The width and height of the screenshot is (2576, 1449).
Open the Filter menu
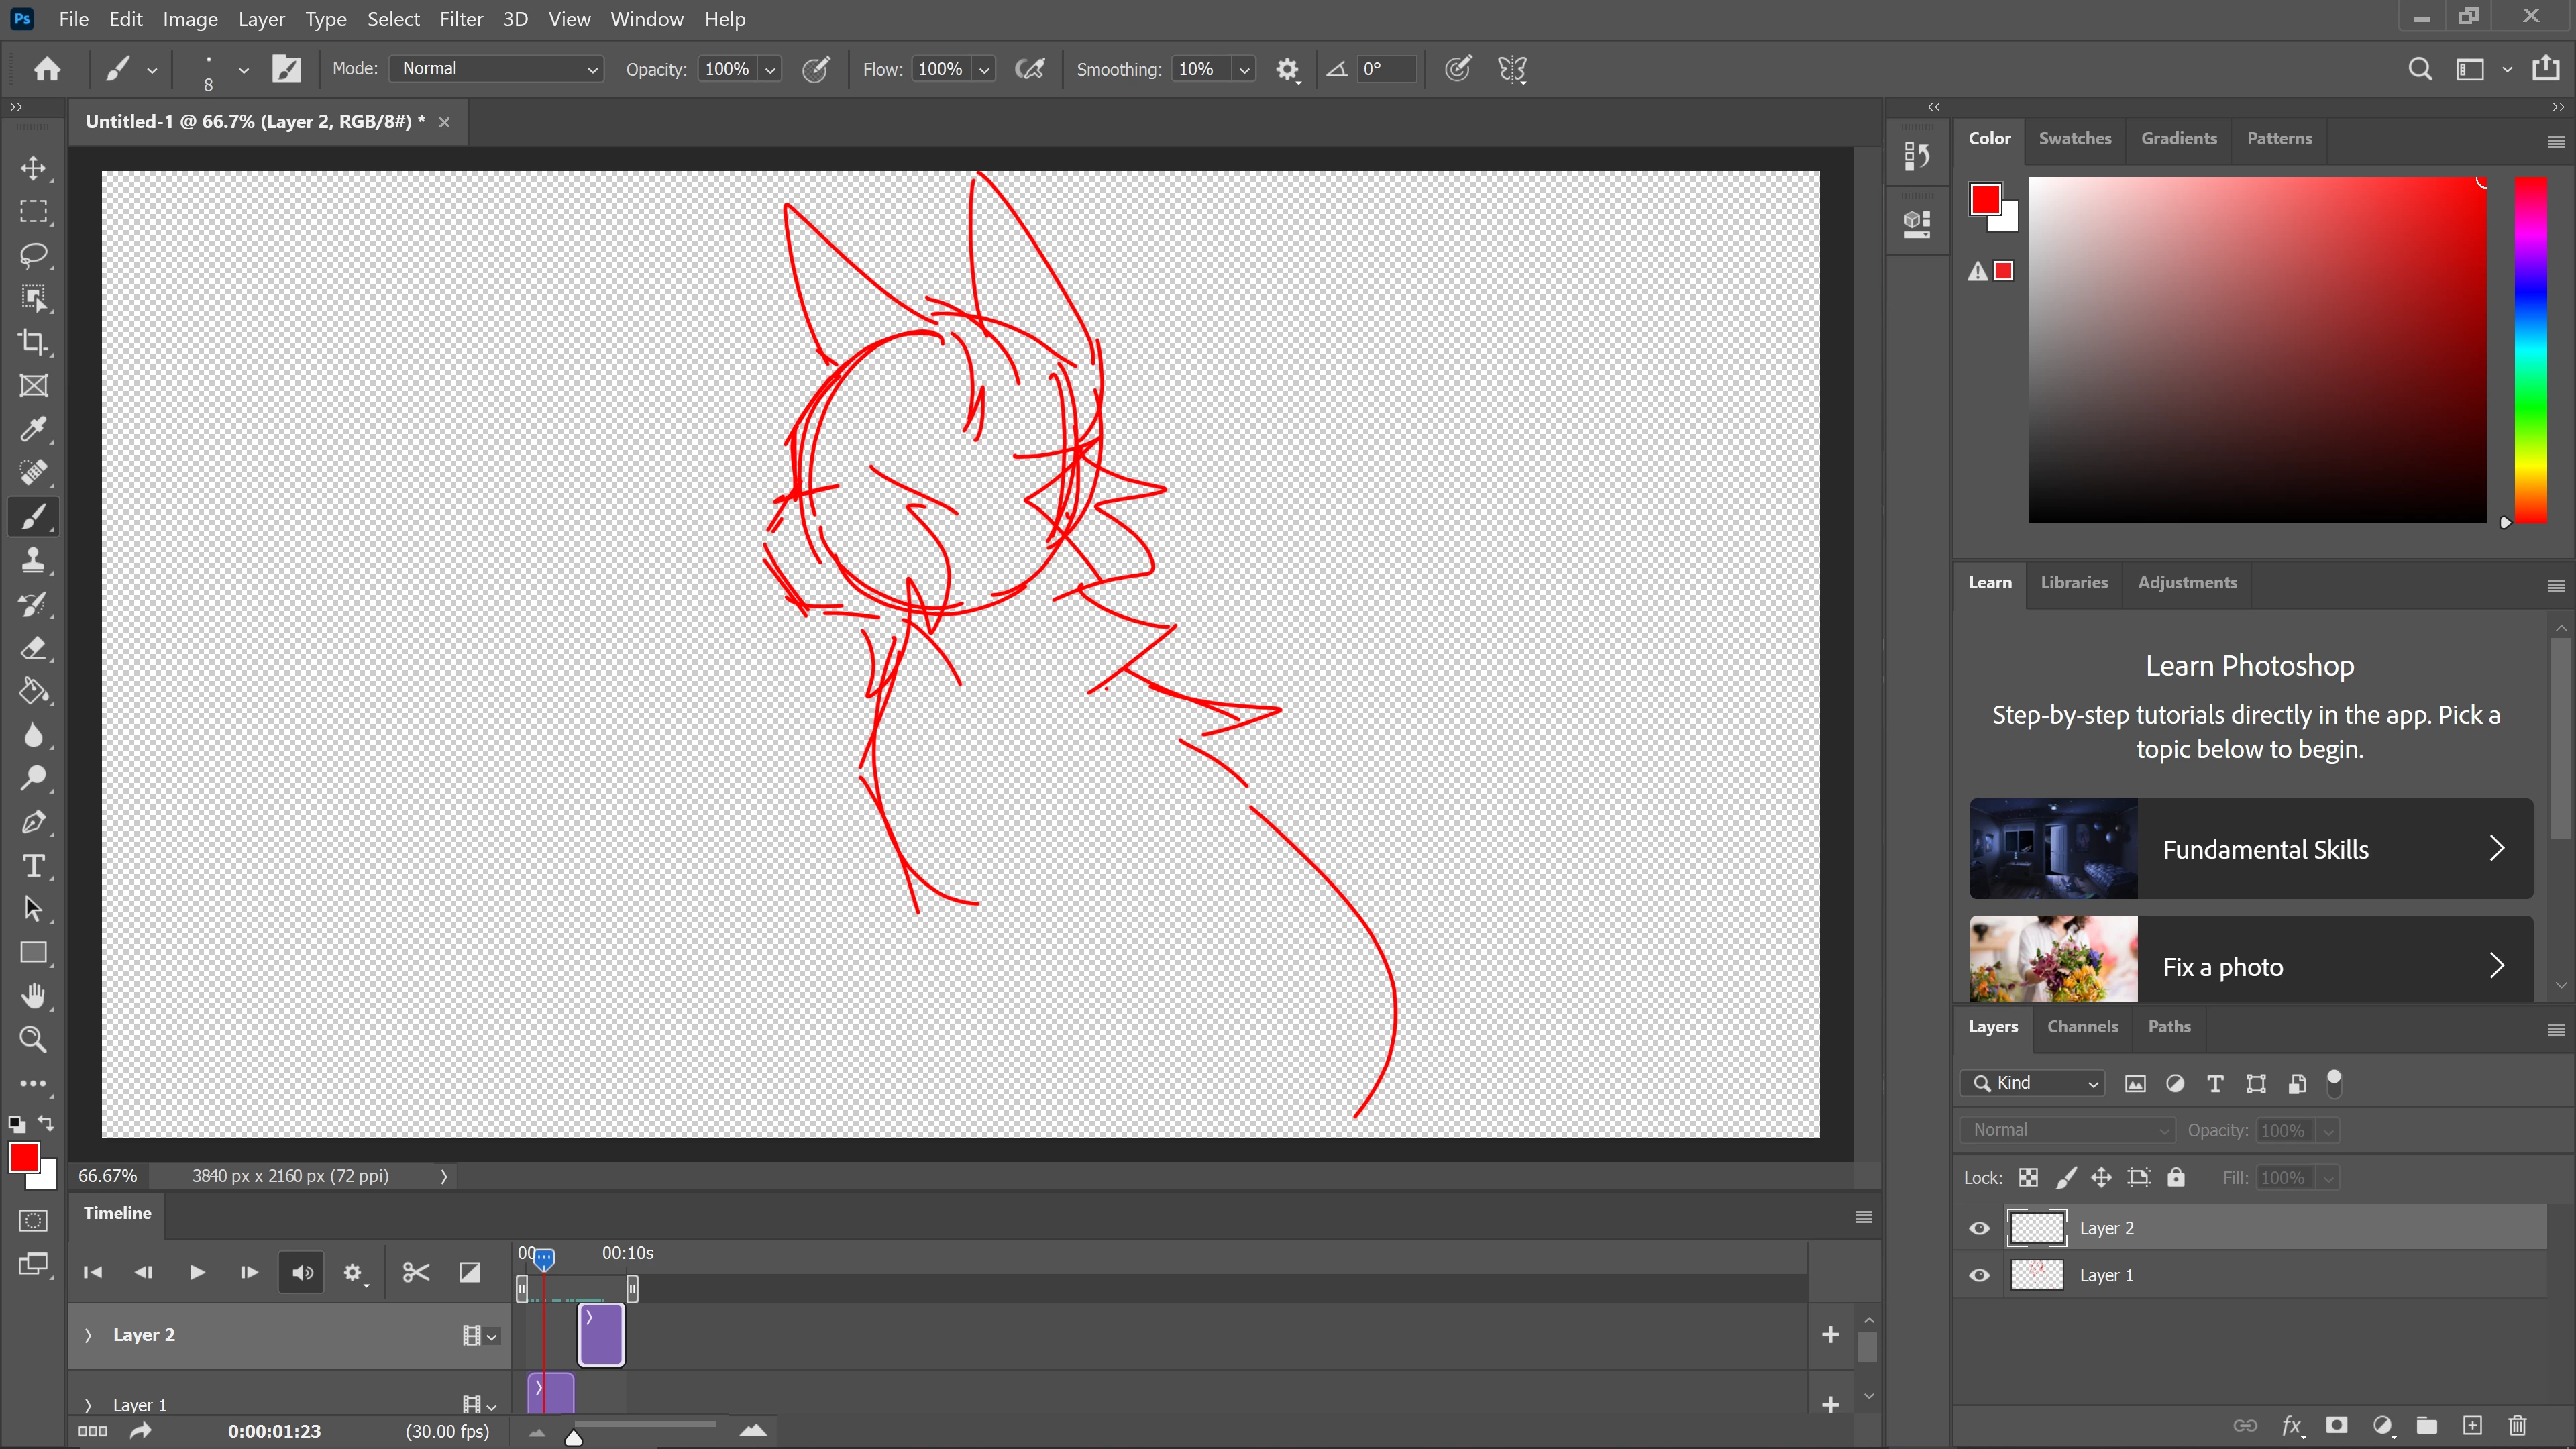coord(460,19)
